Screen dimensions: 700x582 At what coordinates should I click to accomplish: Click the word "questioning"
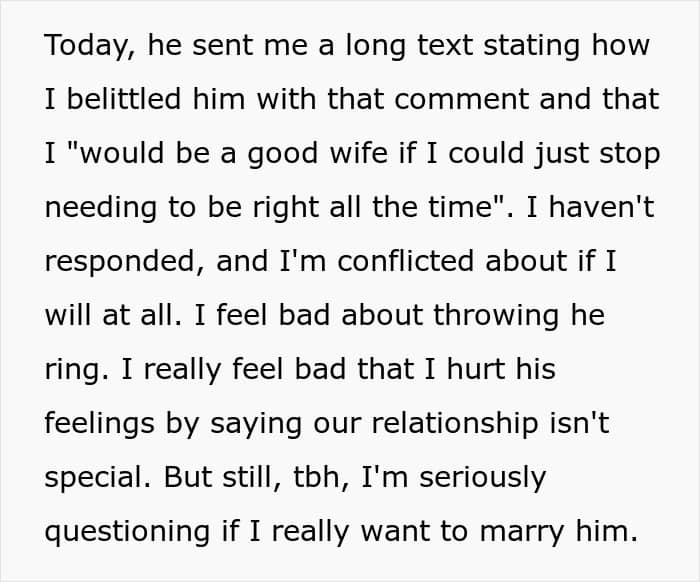(127, 532)
